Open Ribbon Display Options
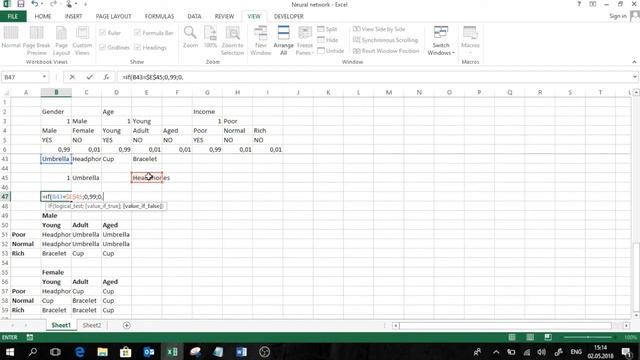Viewport: 640px width, 360px height. tap(593, 4)
